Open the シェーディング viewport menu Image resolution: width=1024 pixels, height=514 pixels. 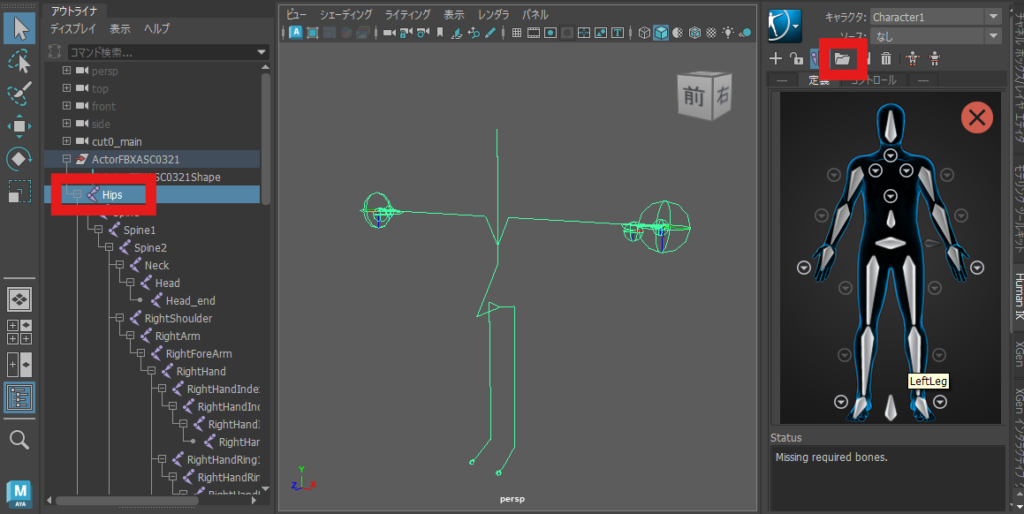[346, 15]
